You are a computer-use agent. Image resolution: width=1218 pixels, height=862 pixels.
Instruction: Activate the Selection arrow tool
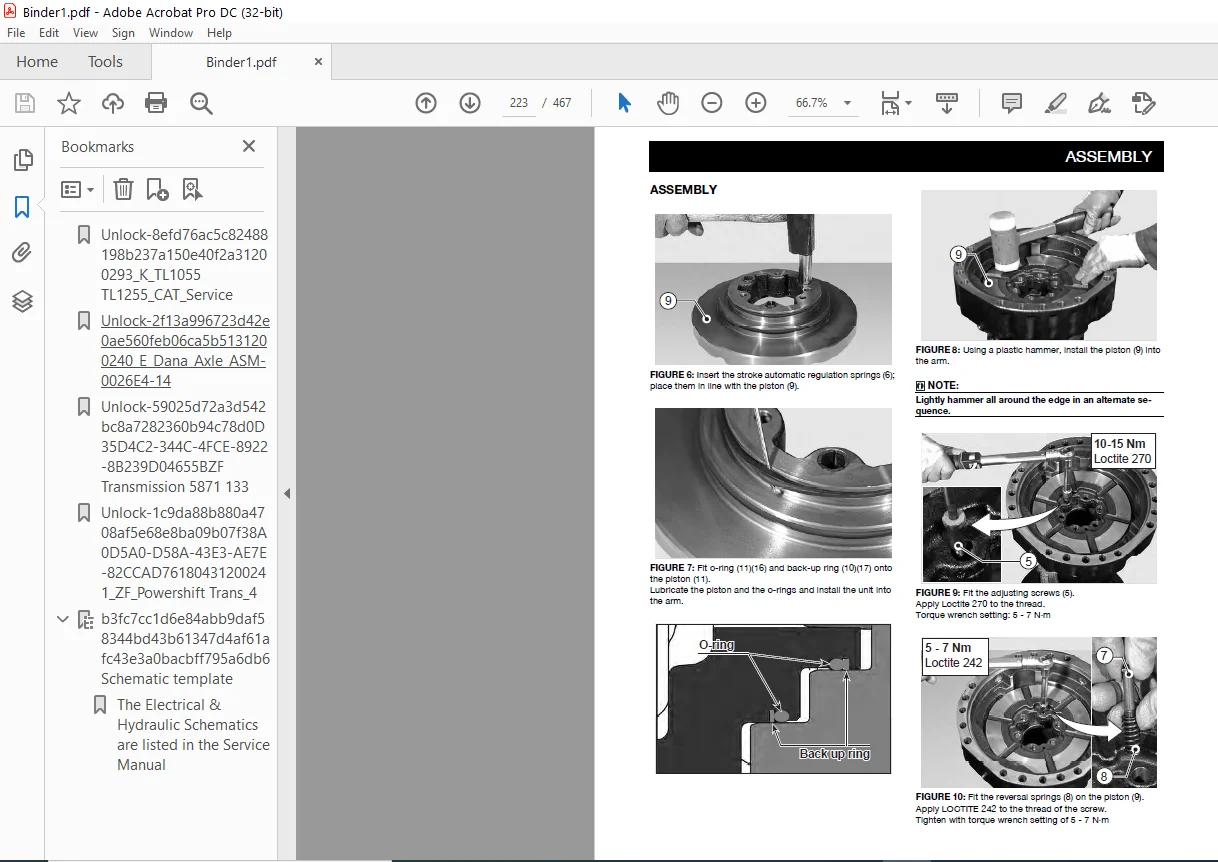624,103
